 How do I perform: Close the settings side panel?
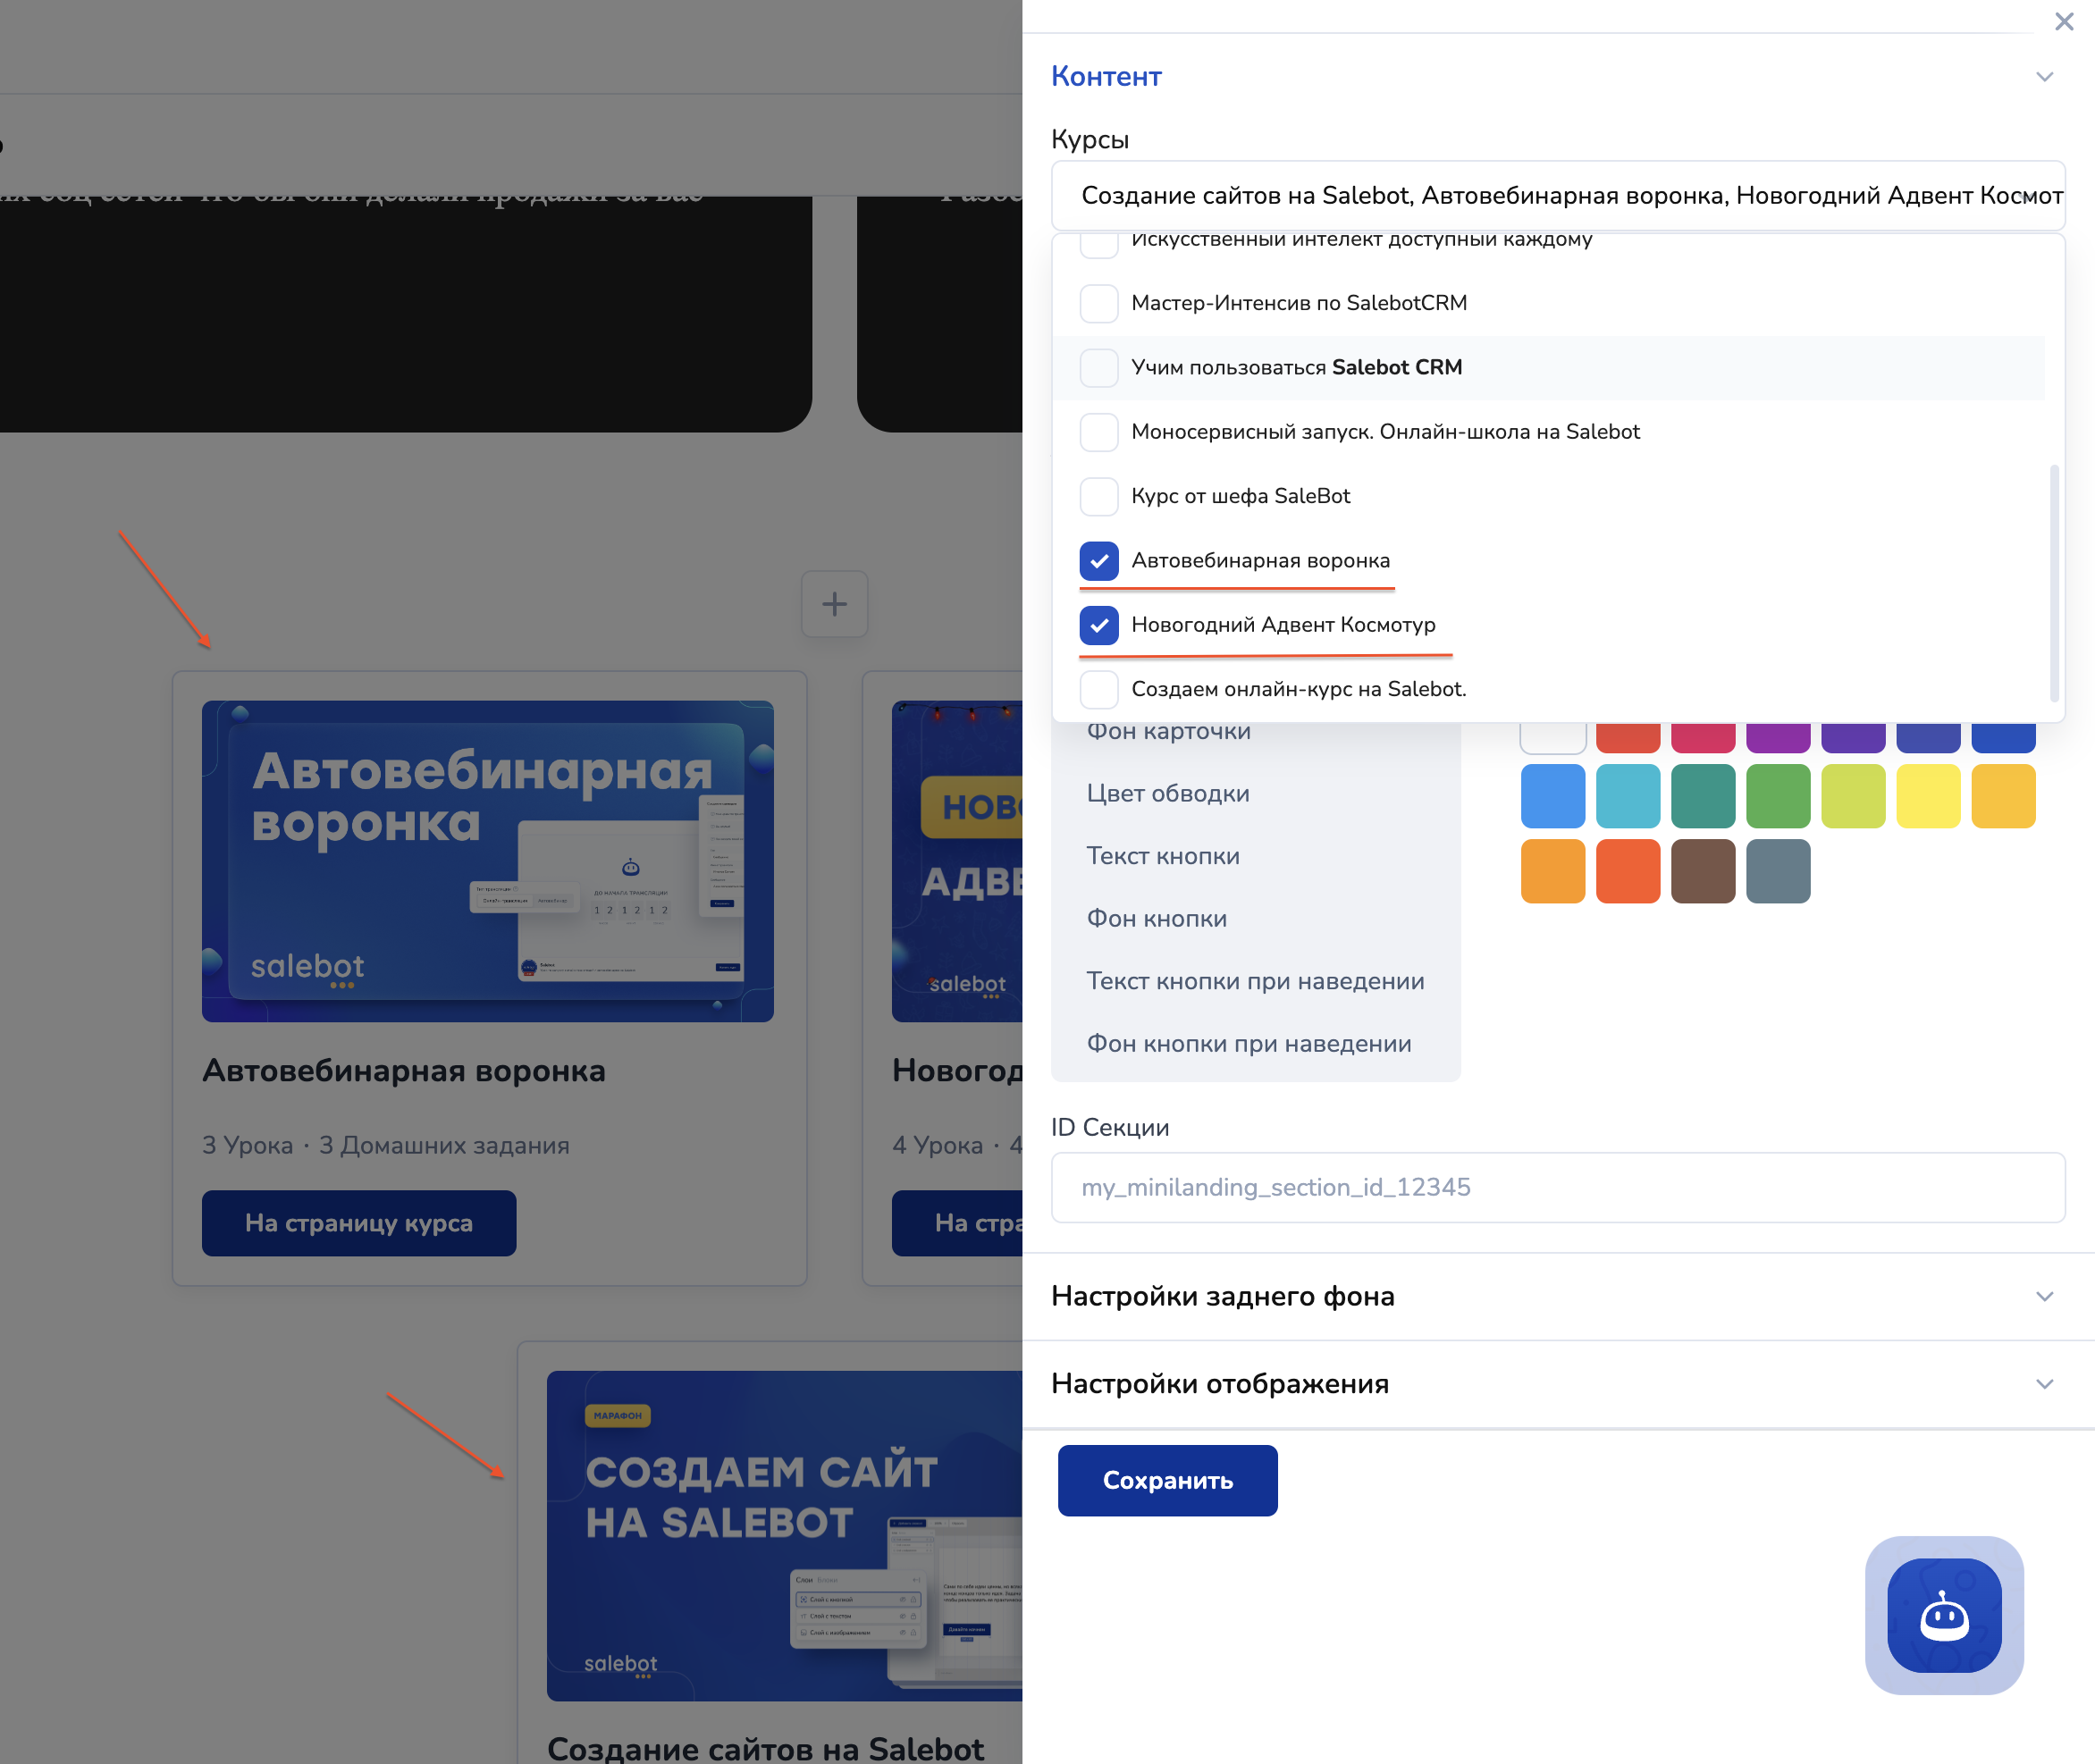click(2063, 21)
